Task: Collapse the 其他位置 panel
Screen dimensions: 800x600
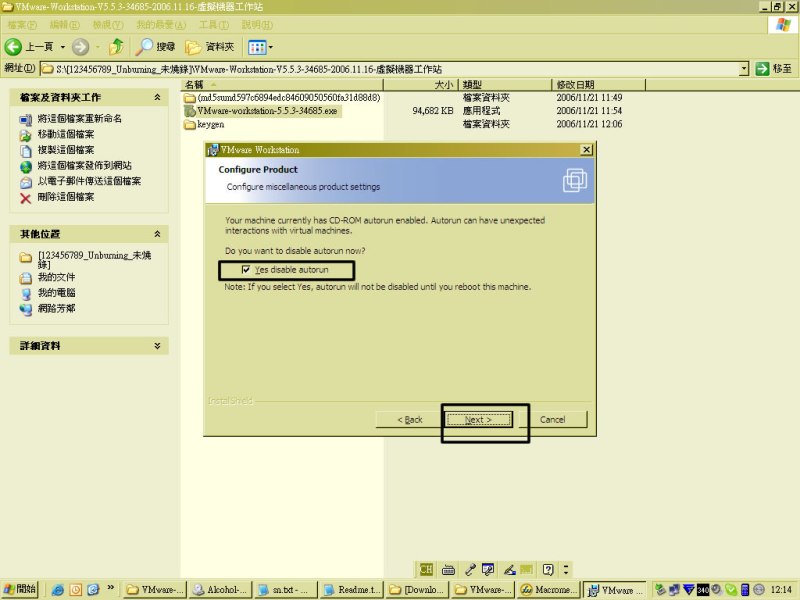Action: (157, 234)
